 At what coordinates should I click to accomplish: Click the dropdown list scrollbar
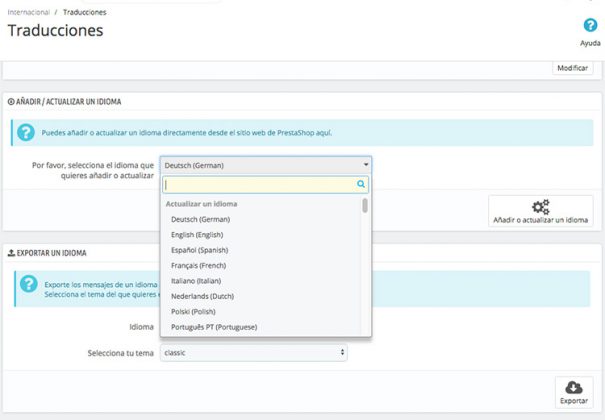(x=365, y=205)
